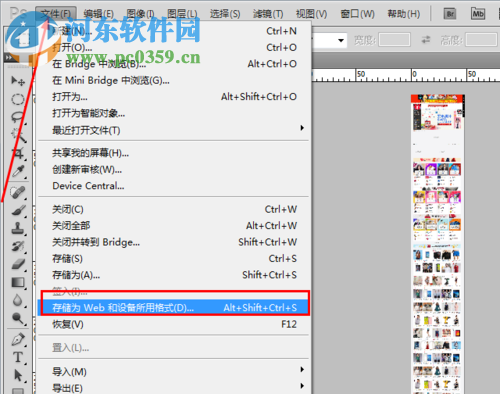Select the Crop tool

pyautogui.click(x=18, y=153)
